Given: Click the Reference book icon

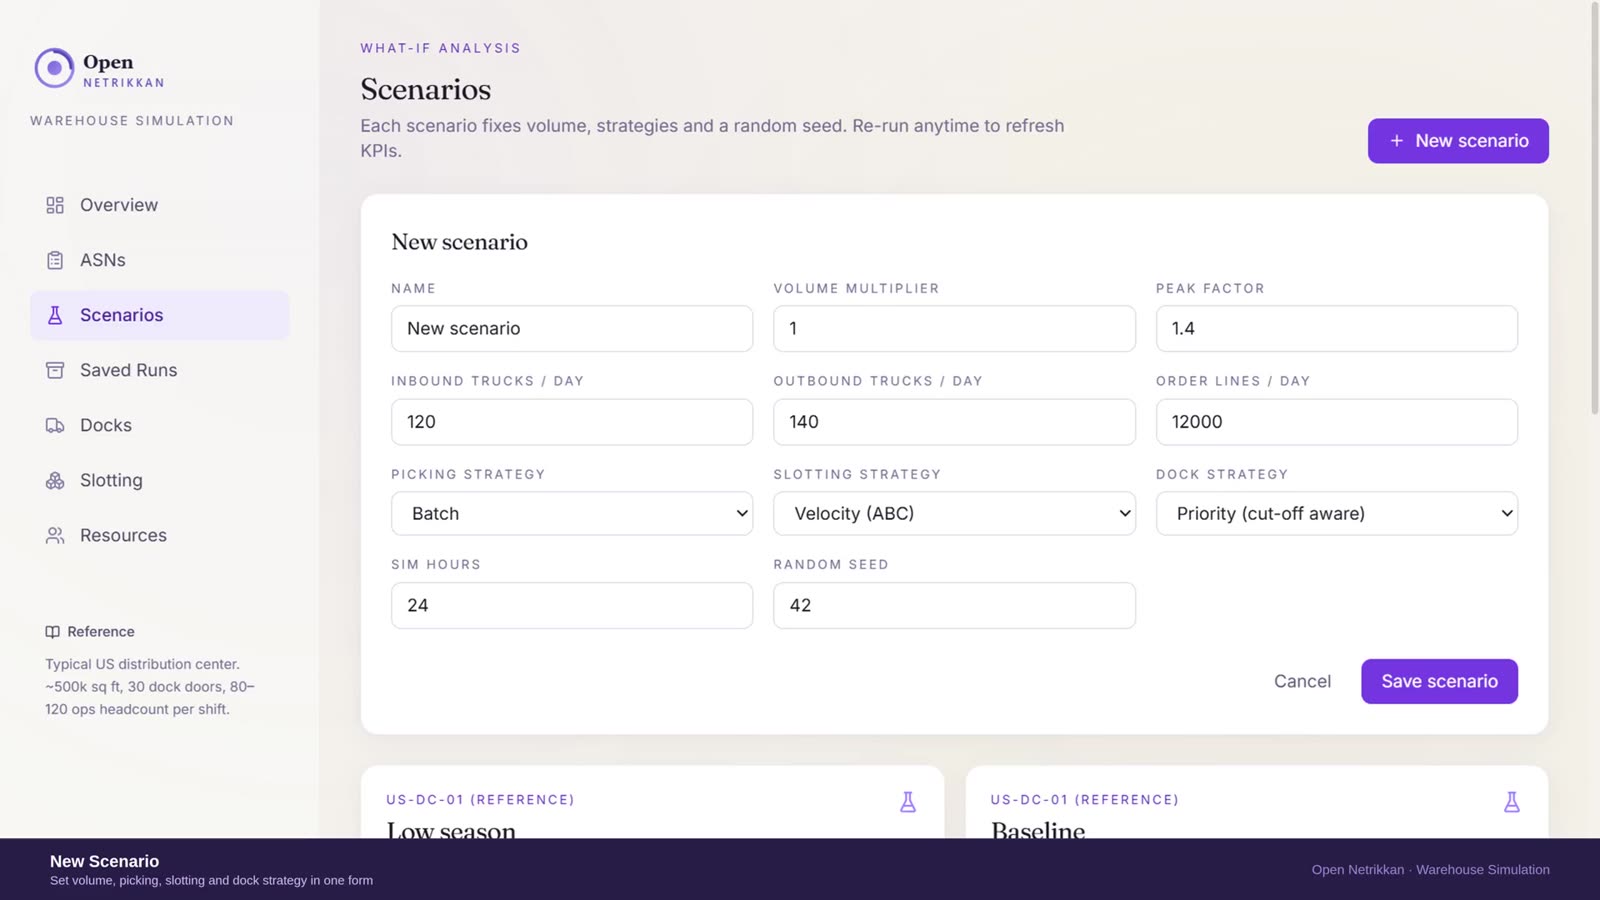Looking at the screenshot, I should [x=52, y=632].
